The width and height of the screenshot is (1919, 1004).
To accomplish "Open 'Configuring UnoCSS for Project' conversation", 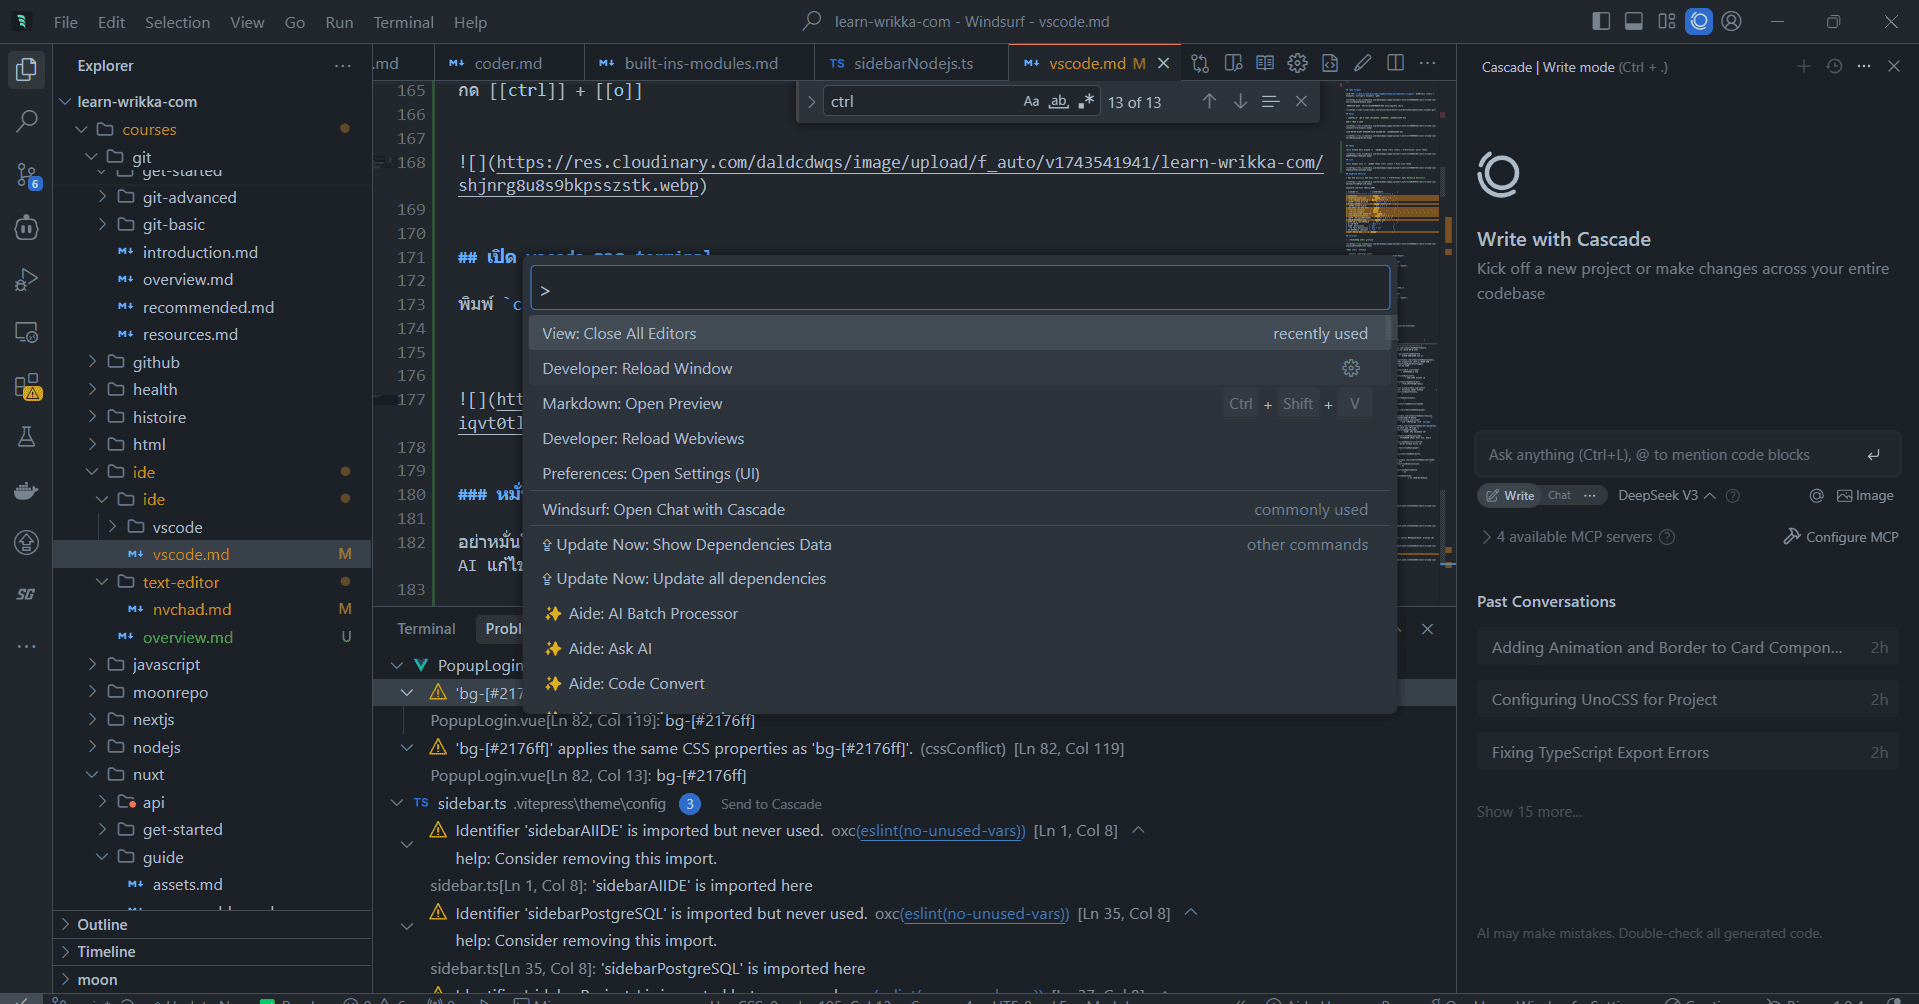I will coord(1688,700).
